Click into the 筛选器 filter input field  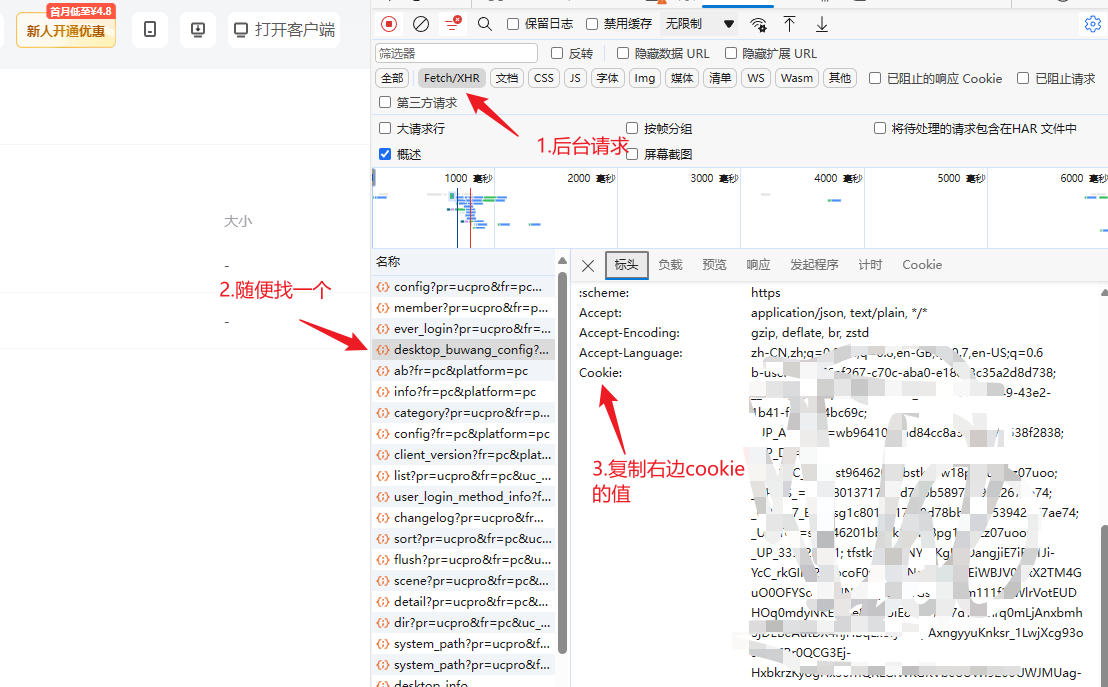point(456,53)
